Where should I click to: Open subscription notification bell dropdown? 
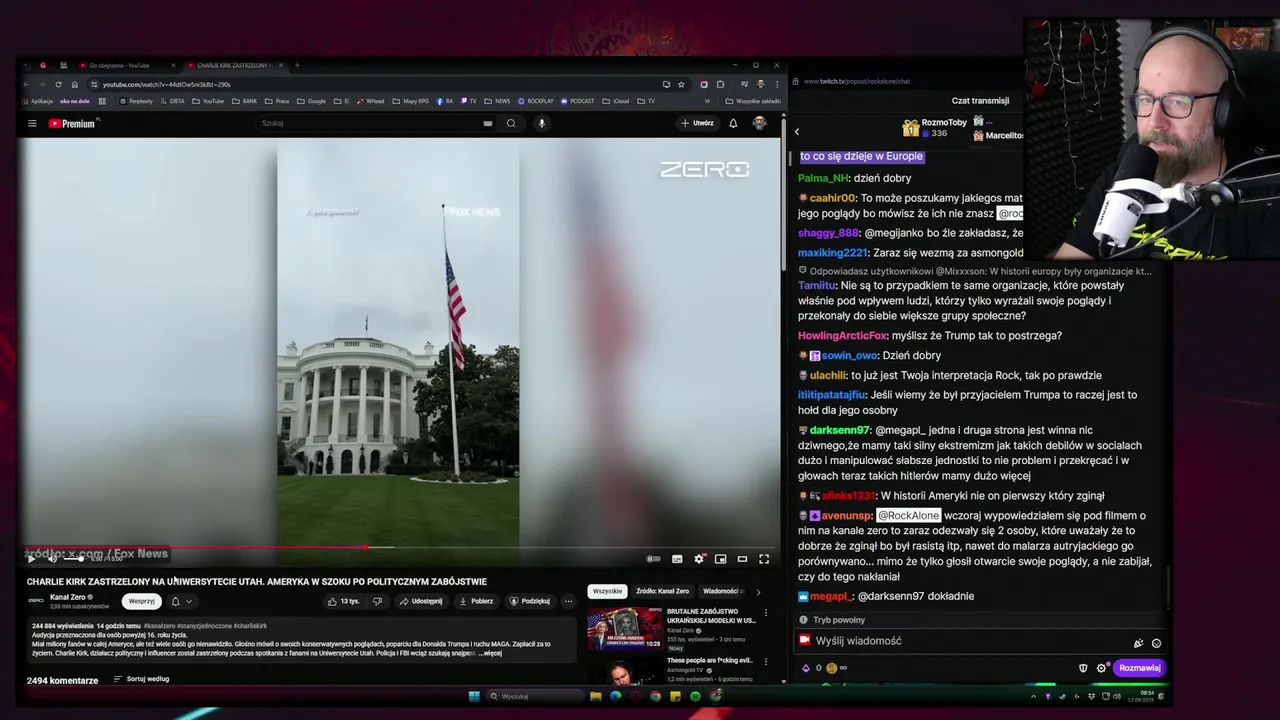click(181, 601)
